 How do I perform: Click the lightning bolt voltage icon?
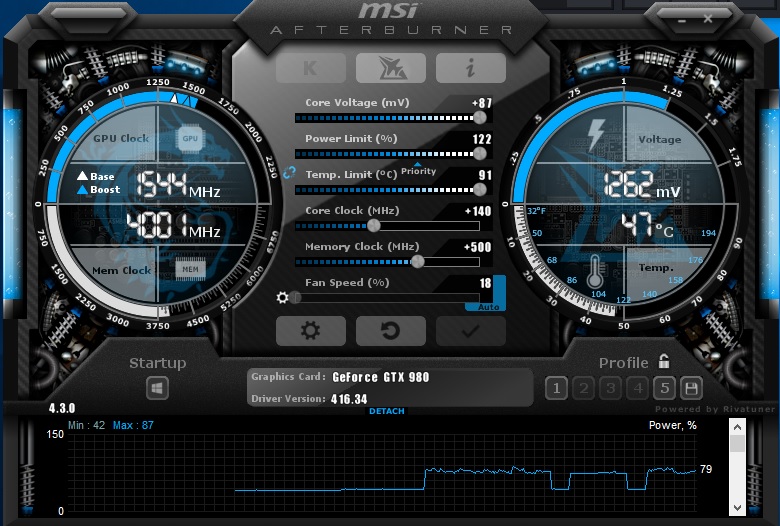596,135
